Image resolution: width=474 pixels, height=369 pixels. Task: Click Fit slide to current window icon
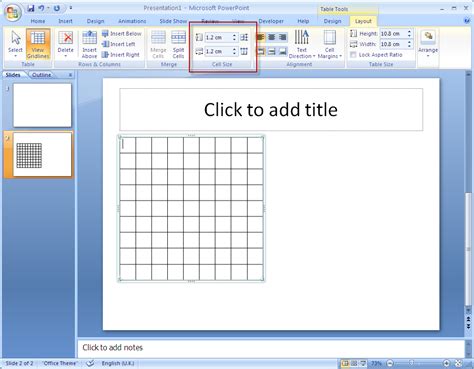pyautogui.click(x=459, y=363)
